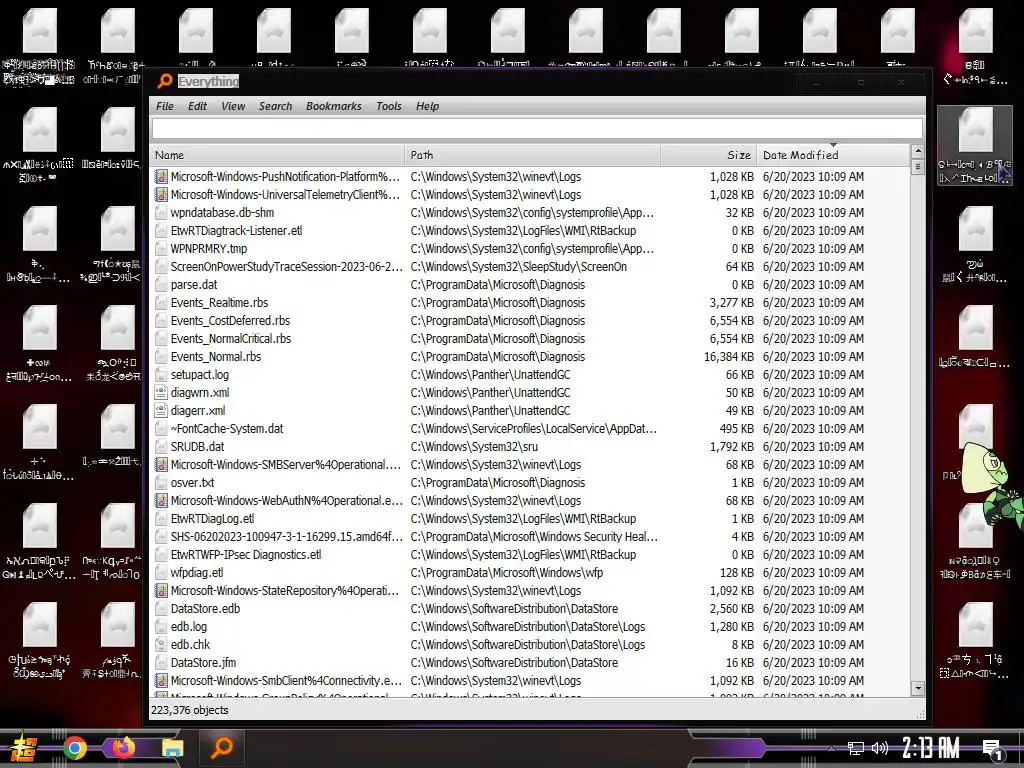Select icon of edb.chk file
Screen dimensions: 1024x768
[161, 645]
